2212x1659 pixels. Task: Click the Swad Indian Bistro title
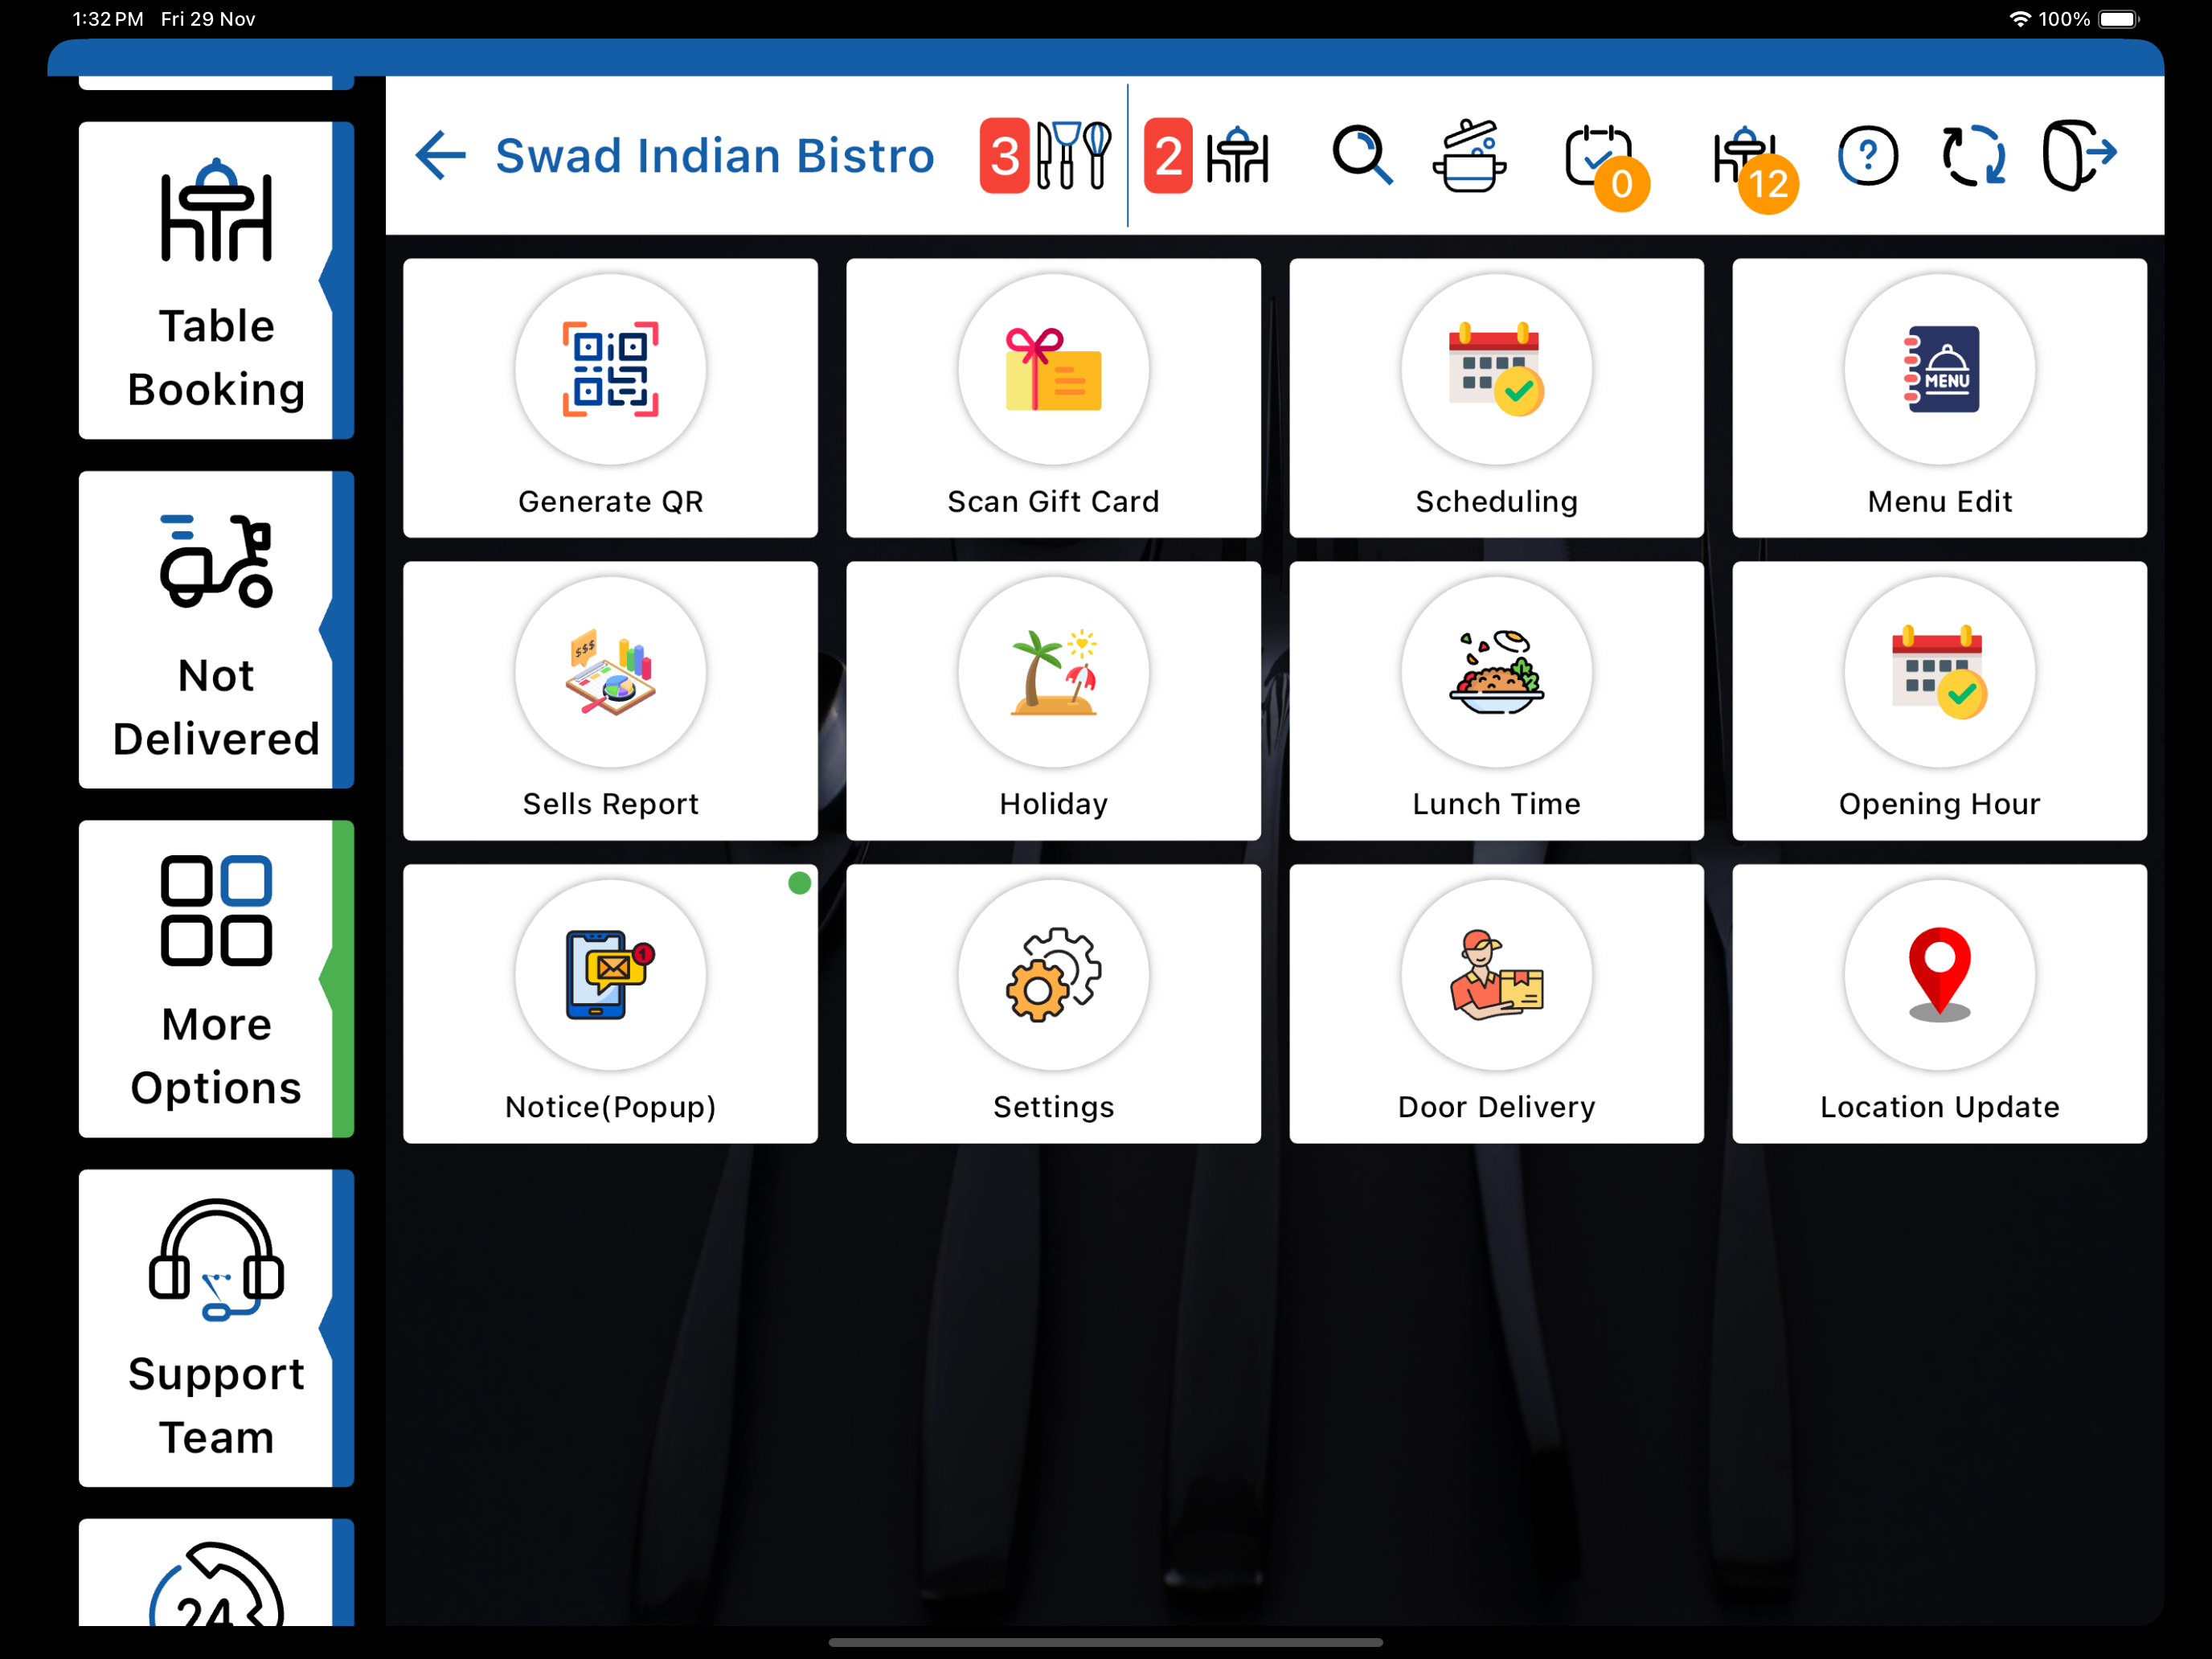coord(714,156)
